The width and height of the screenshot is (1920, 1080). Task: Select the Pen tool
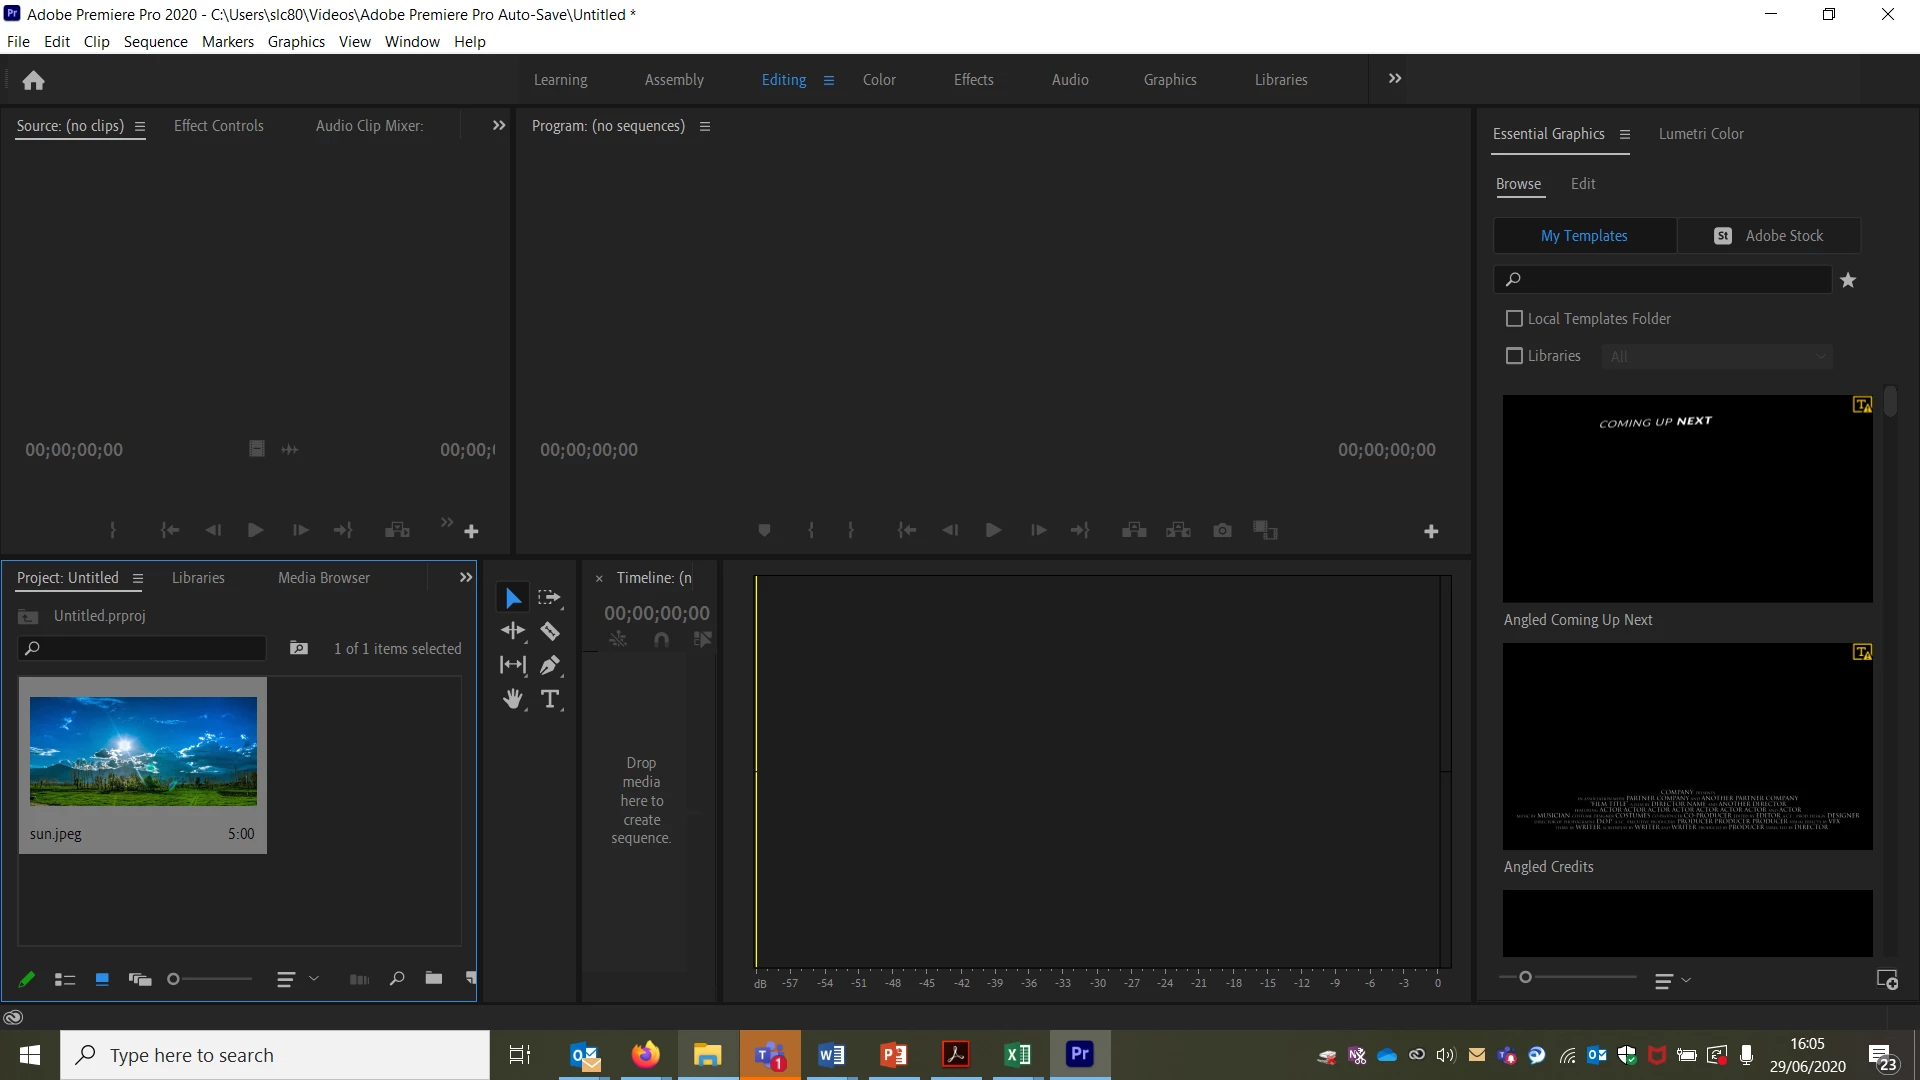coord(550,665)
